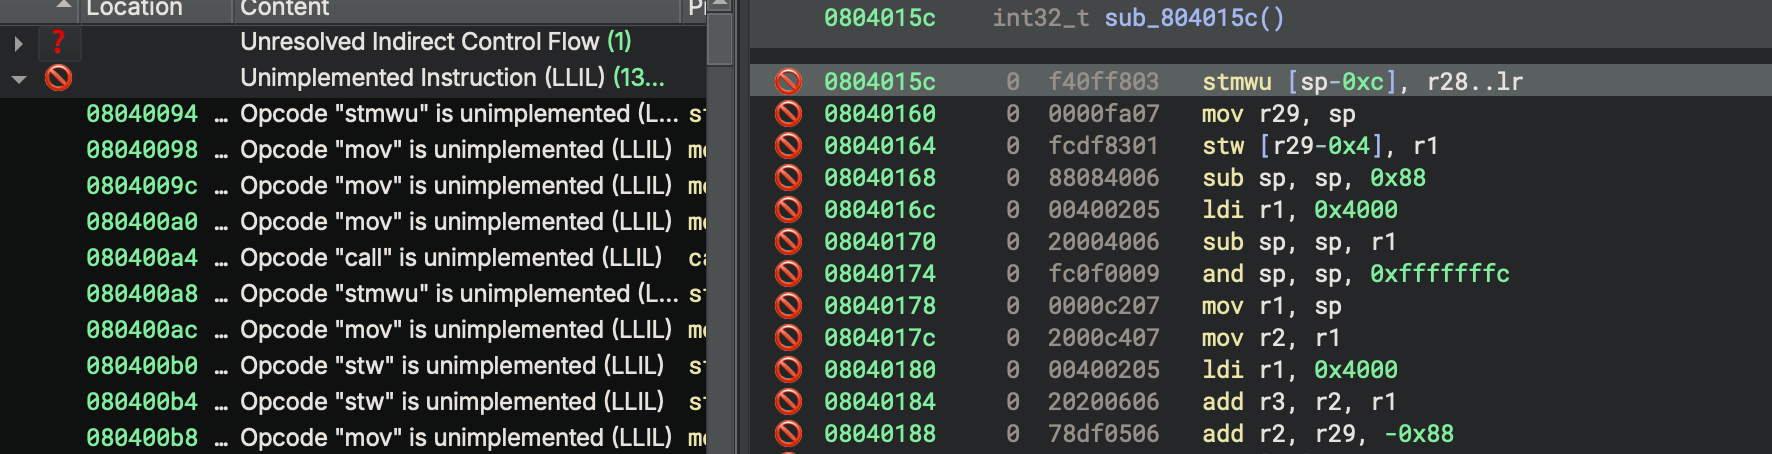Image resolution: width=1772 pixels, height=454 pixels.
Task: Click the tag icon at address 08040178
Action: click(x=789, y=306)
